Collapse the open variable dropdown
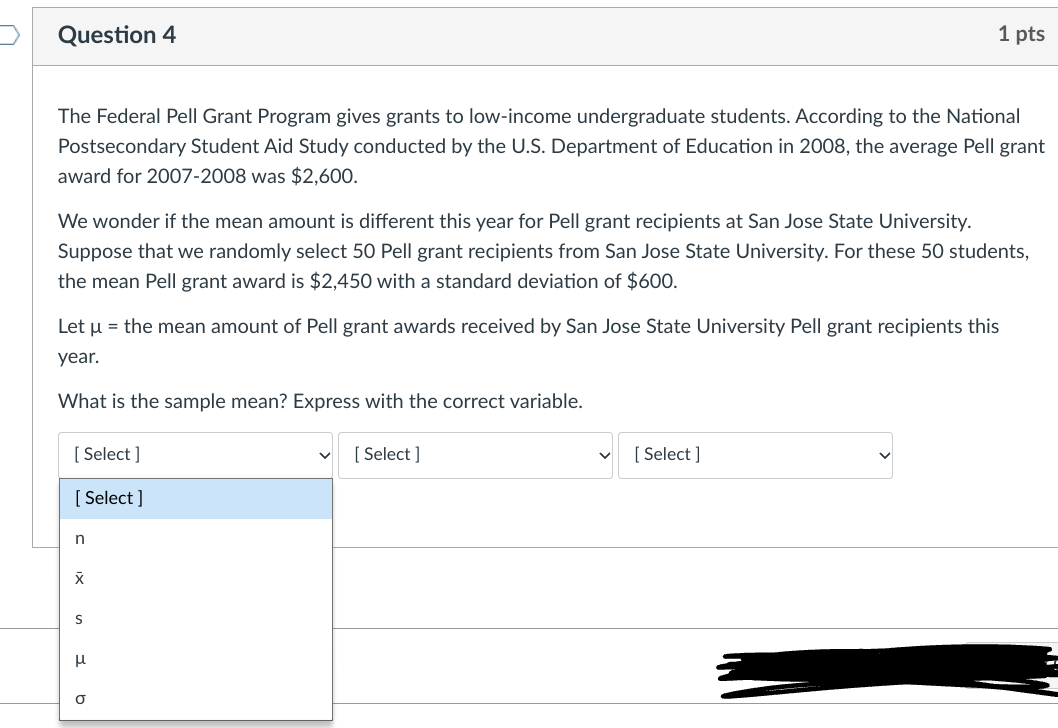Viewport: 1058px width, 728px height. (x=195, y=455)
